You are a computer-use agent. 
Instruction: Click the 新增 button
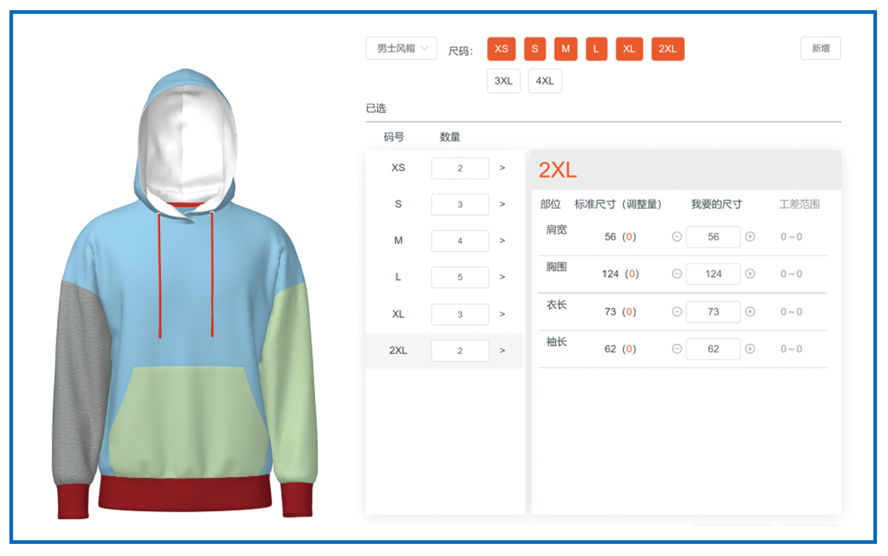(x=821, y=48)
